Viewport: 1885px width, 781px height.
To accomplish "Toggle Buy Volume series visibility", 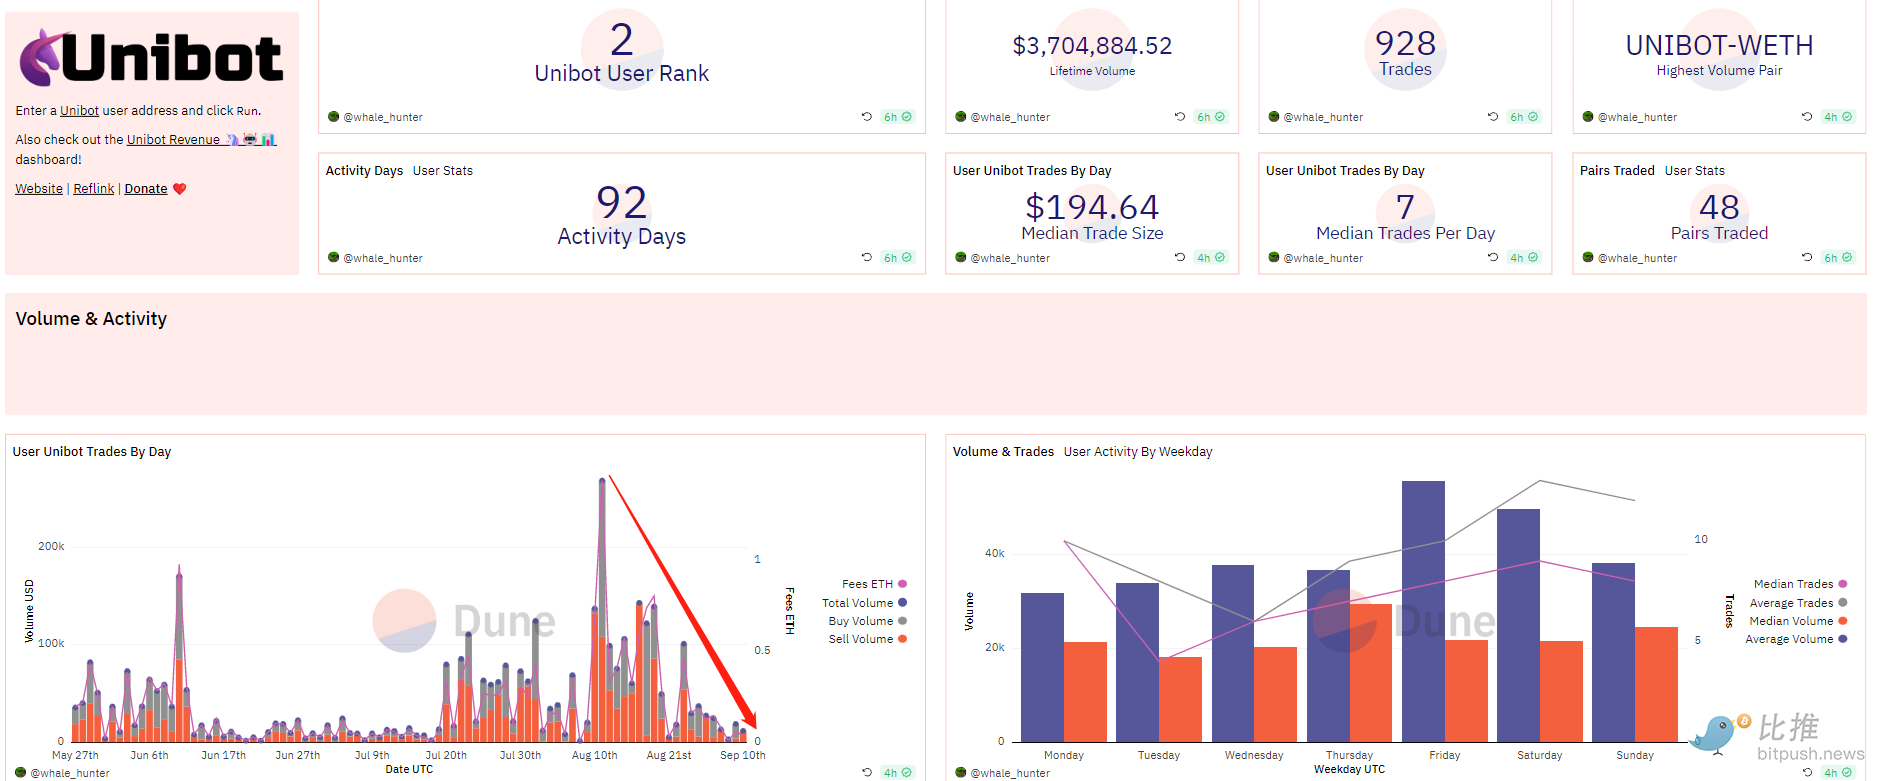I will pyautogui.click(x=860, y=621).
